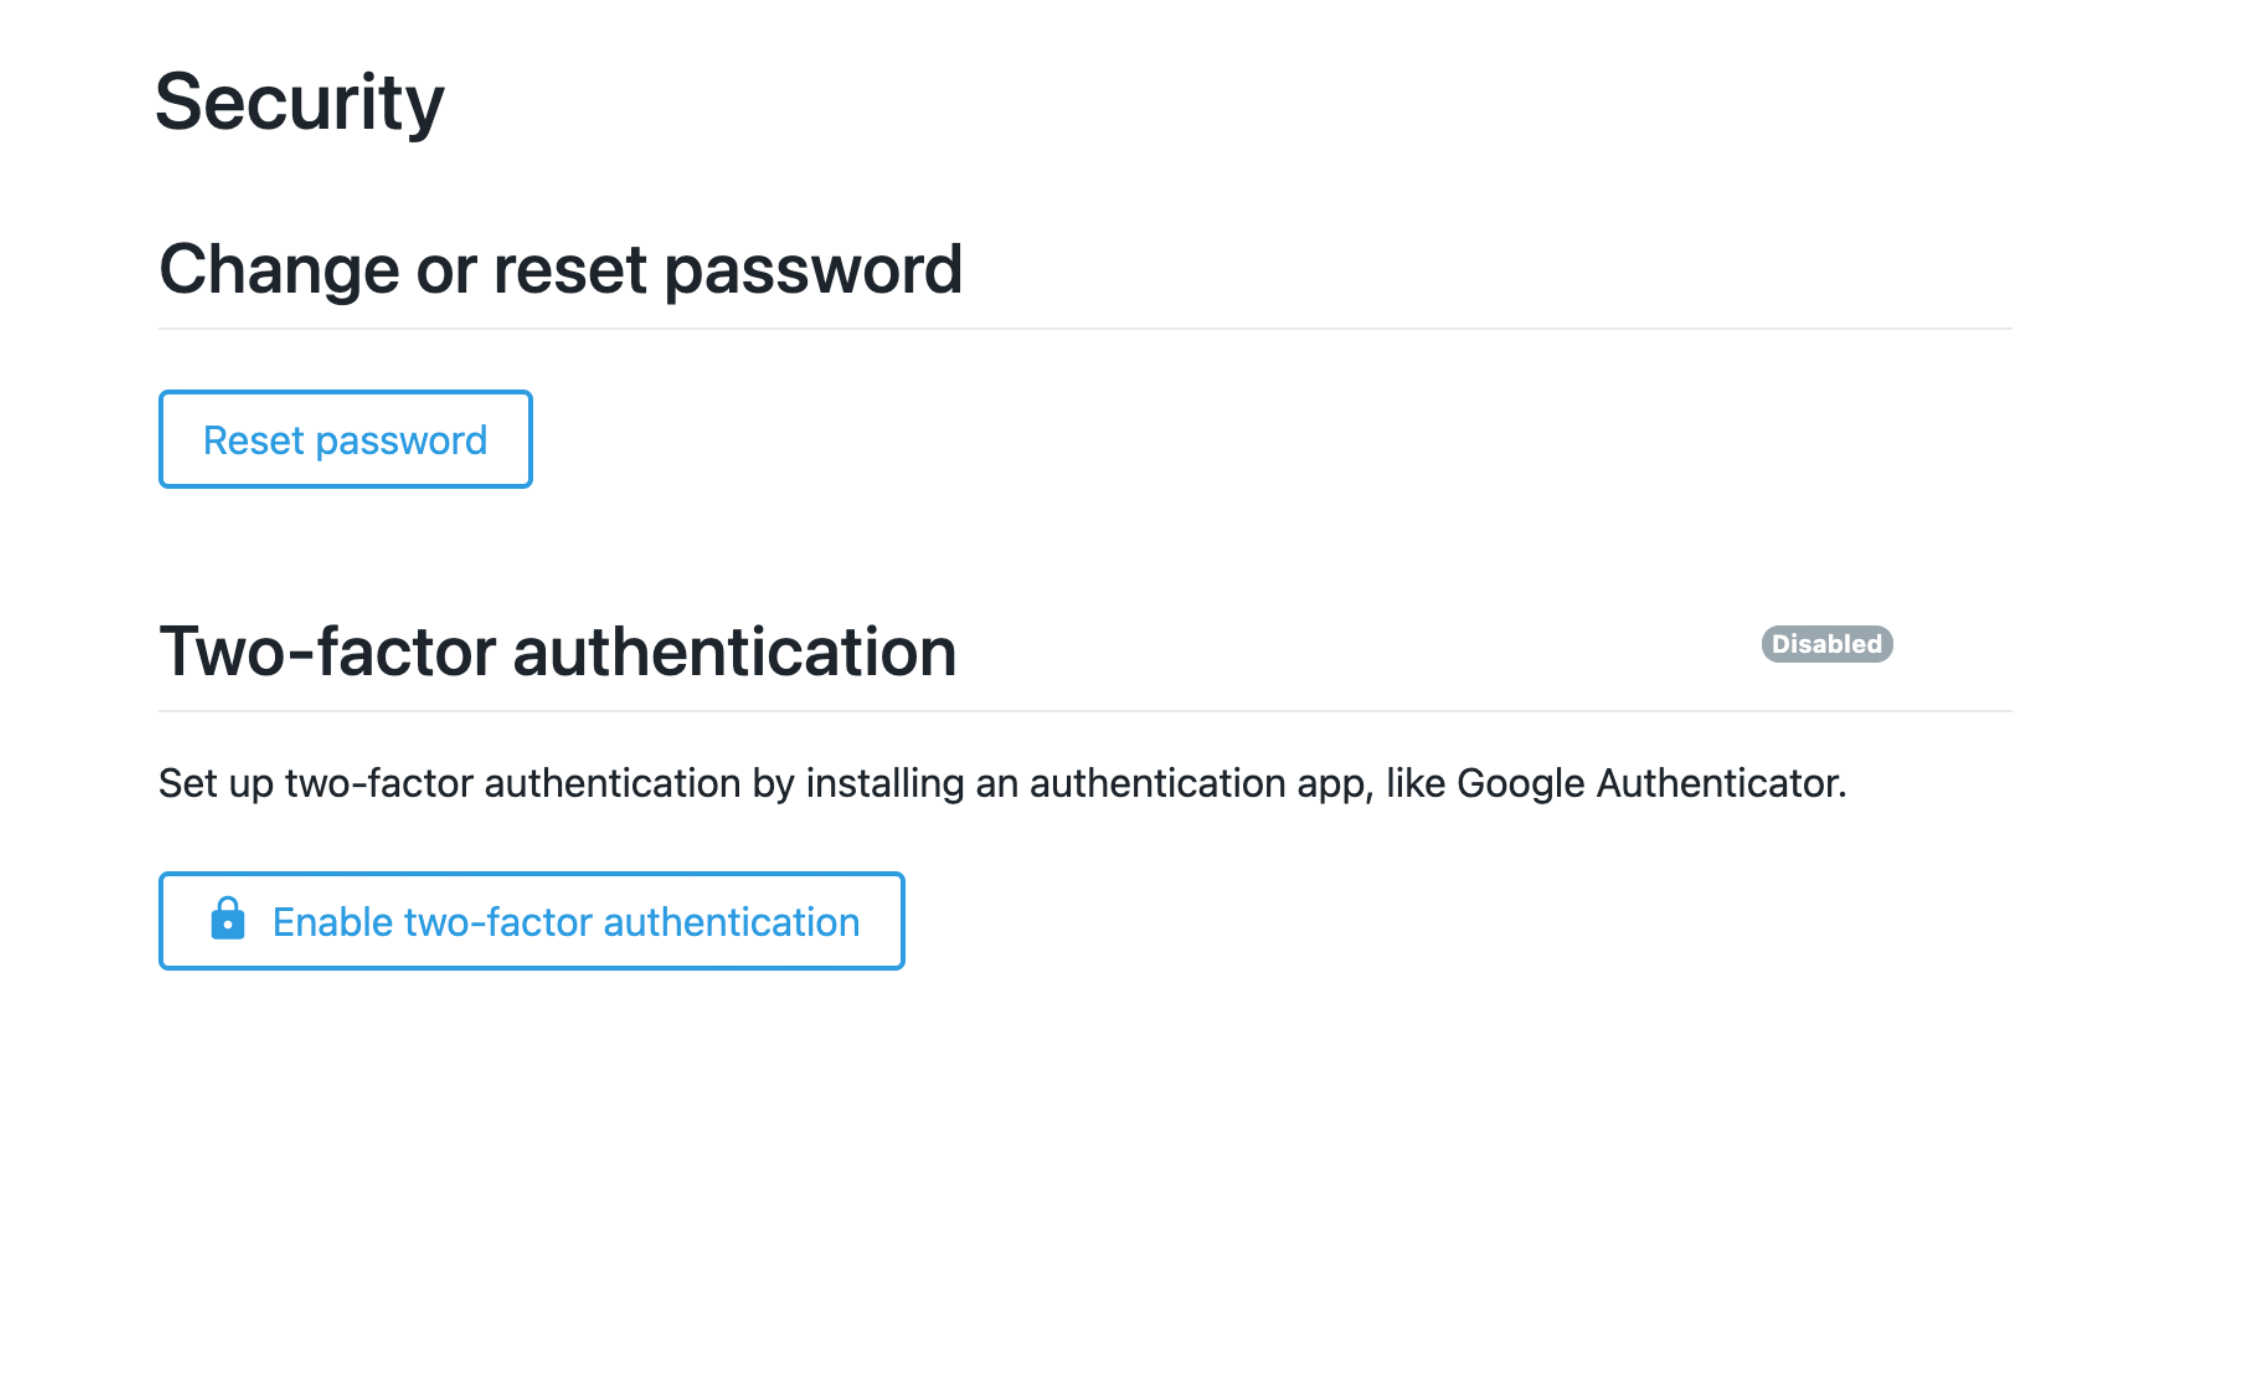This screenshot has height=1398, width=2260.
Task: Click the blue padlock icon
Action: coord(228,918)
